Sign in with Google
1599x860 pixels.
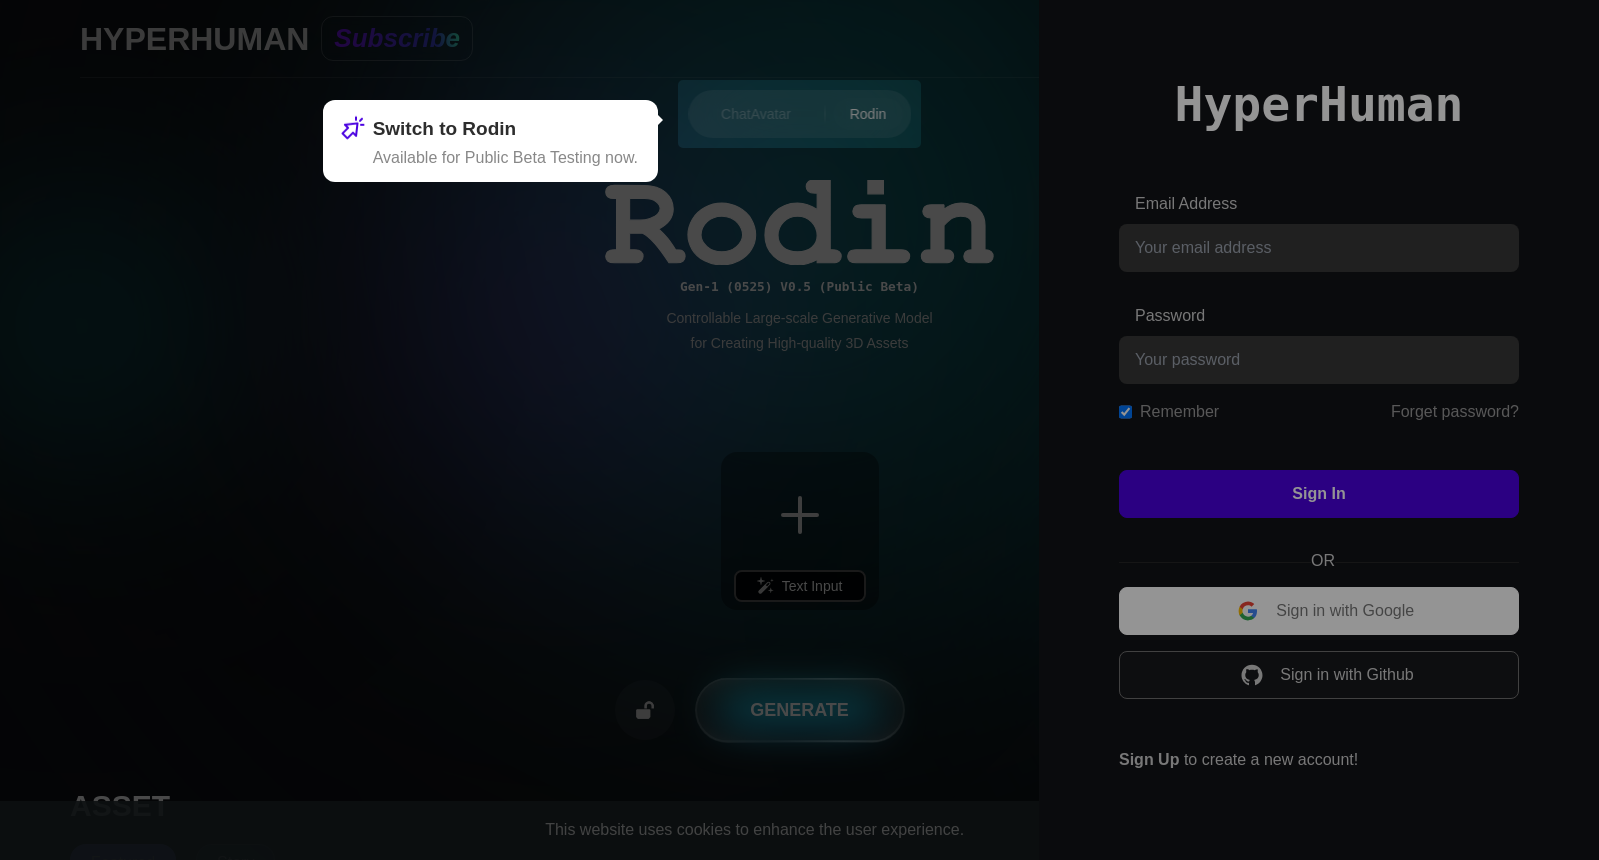(x=1319, y=611)
